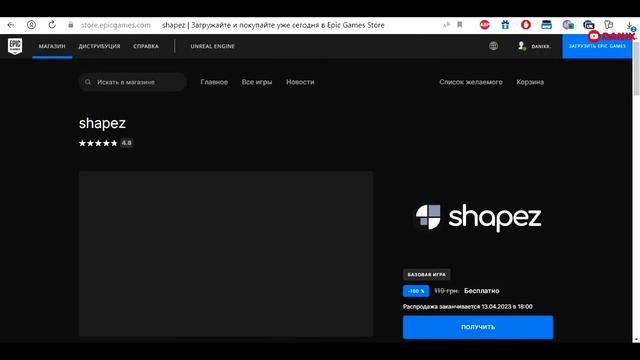This screenshot has height=360, width=640.
Task: Click the browser back arrow
Action: click(x=11, y=25)
